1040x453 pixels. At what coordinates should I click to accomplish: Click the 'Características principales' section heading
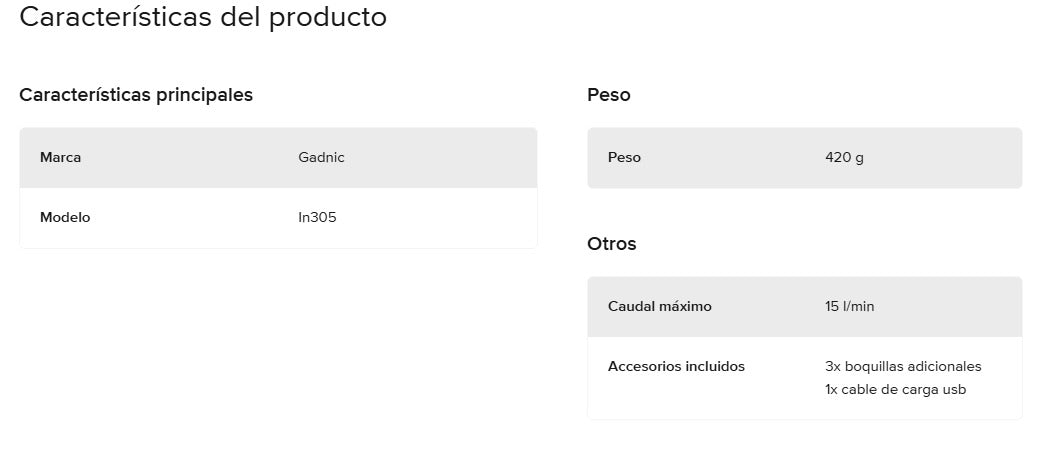pos(136,95)
